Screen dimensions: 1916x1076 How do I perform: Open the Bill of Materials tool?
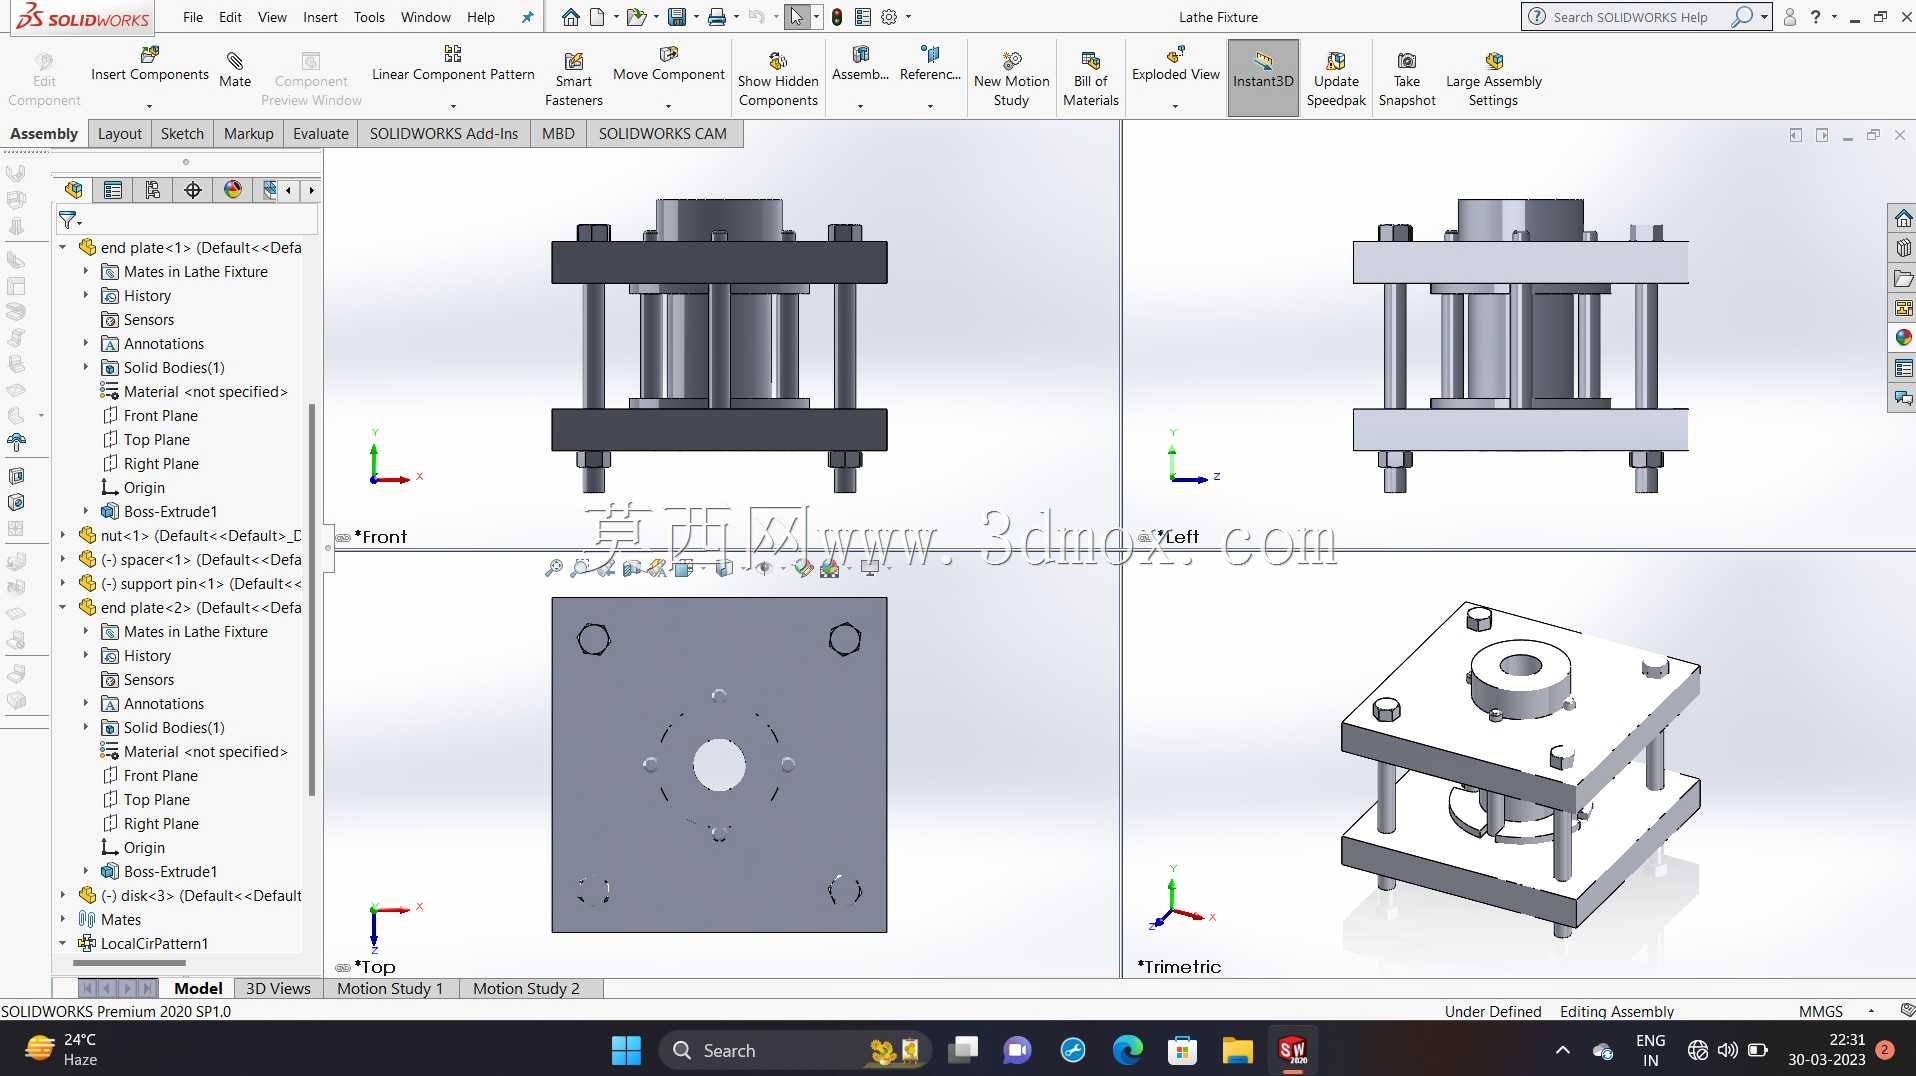pos(1091,80)
